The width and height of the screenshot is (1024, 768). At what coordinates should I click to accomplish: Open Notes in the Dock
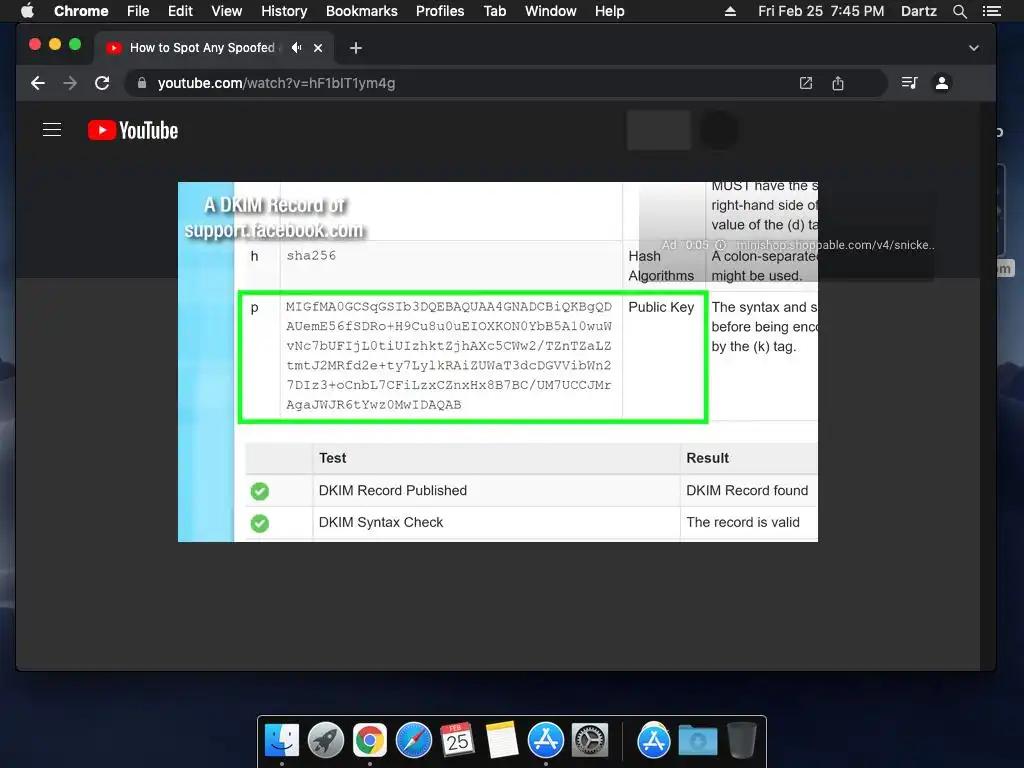pos(502,740)
